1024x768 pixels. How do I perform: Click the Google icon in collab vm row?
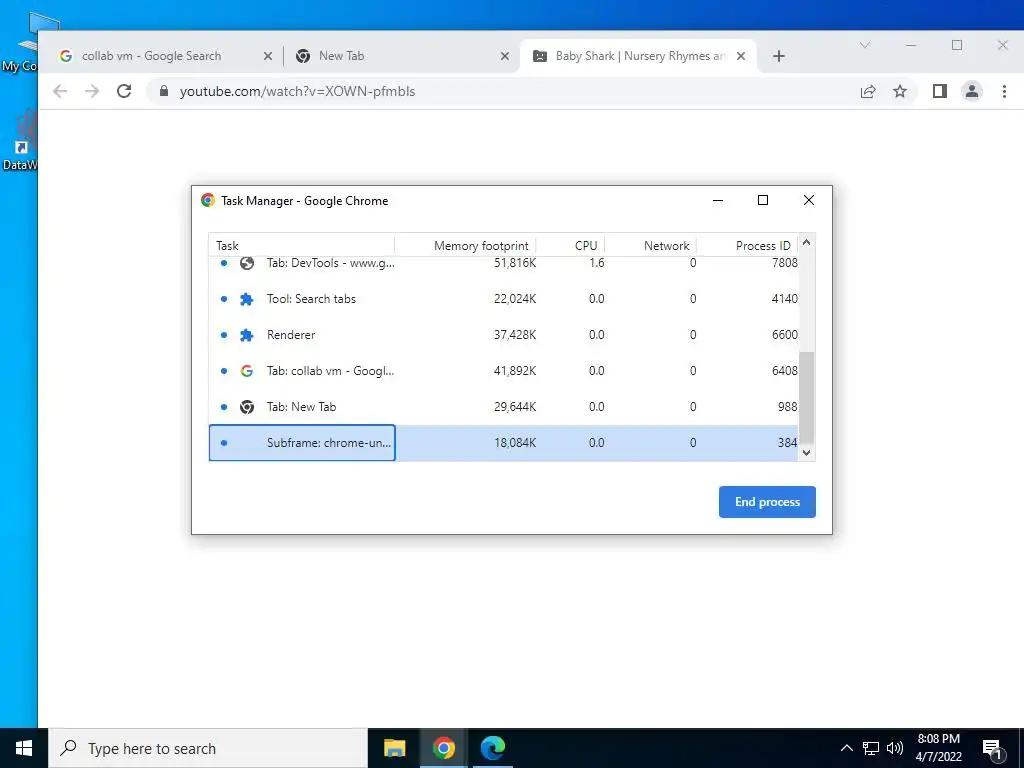tap(247, 371)
